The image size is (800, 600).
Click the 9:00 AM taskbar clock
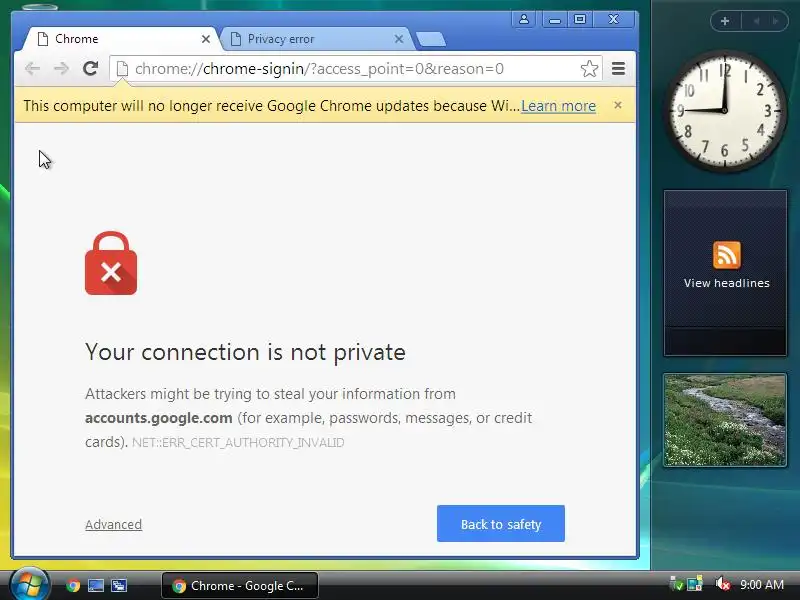point(762,584)
